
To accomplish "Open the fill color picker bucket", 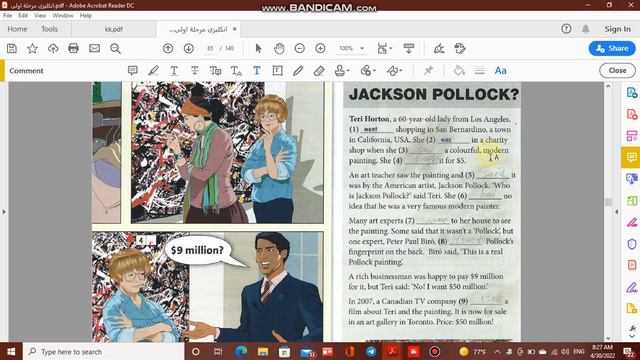I will point(459,71).
